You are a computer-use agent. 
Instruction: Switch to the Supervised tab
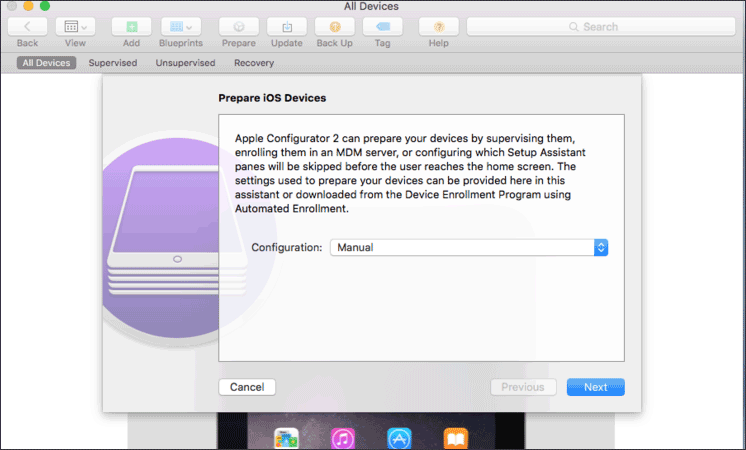(x=113, y=63)
